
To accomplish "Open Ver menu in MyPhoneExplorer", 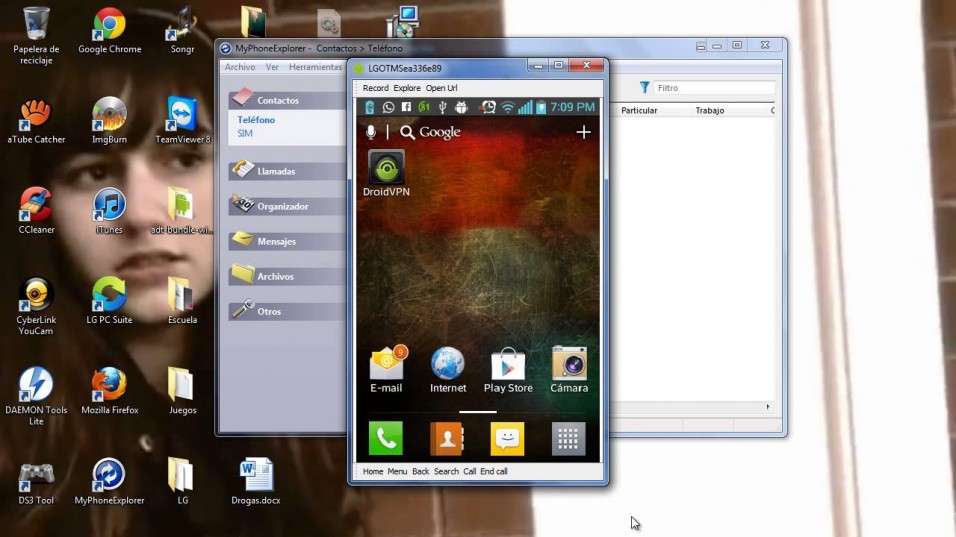I will click(x=272, y=67).
